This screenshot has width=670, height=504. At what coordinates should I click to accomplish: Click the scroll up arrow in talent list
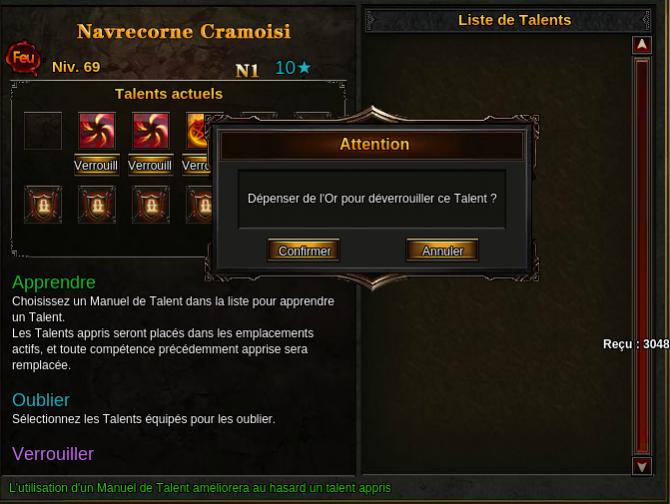point(642,45)
